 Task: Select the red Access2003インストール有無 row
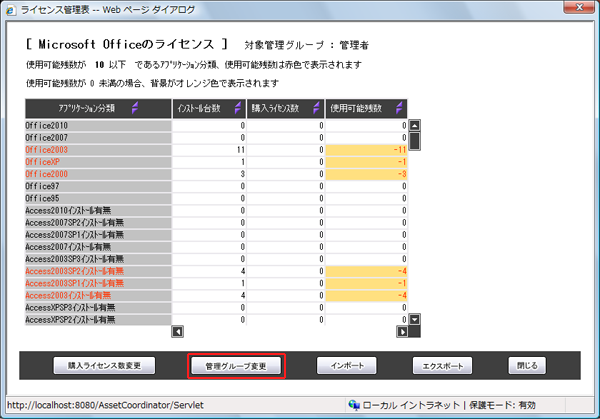pyautogui.click(x=216, y=295)
